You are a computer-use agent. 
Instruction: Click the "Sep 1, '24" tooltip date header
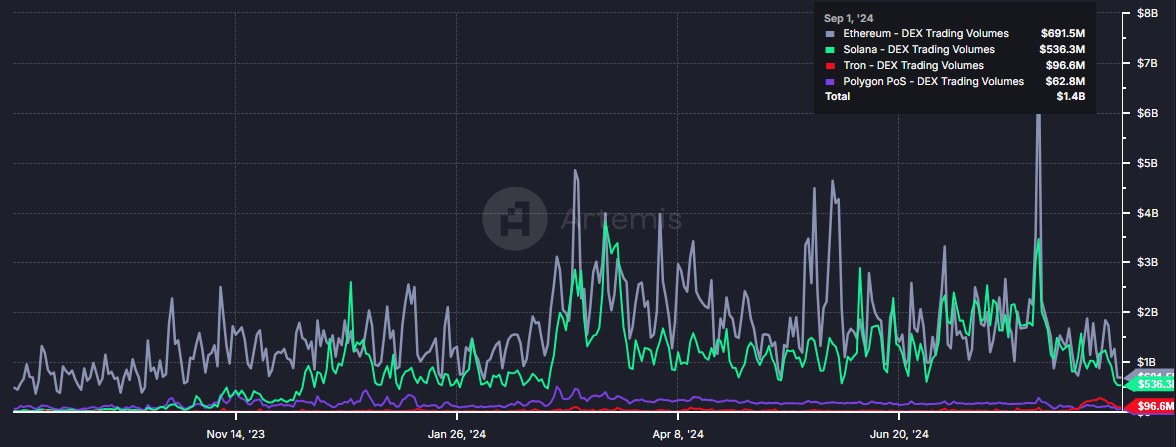click(849, 17)
